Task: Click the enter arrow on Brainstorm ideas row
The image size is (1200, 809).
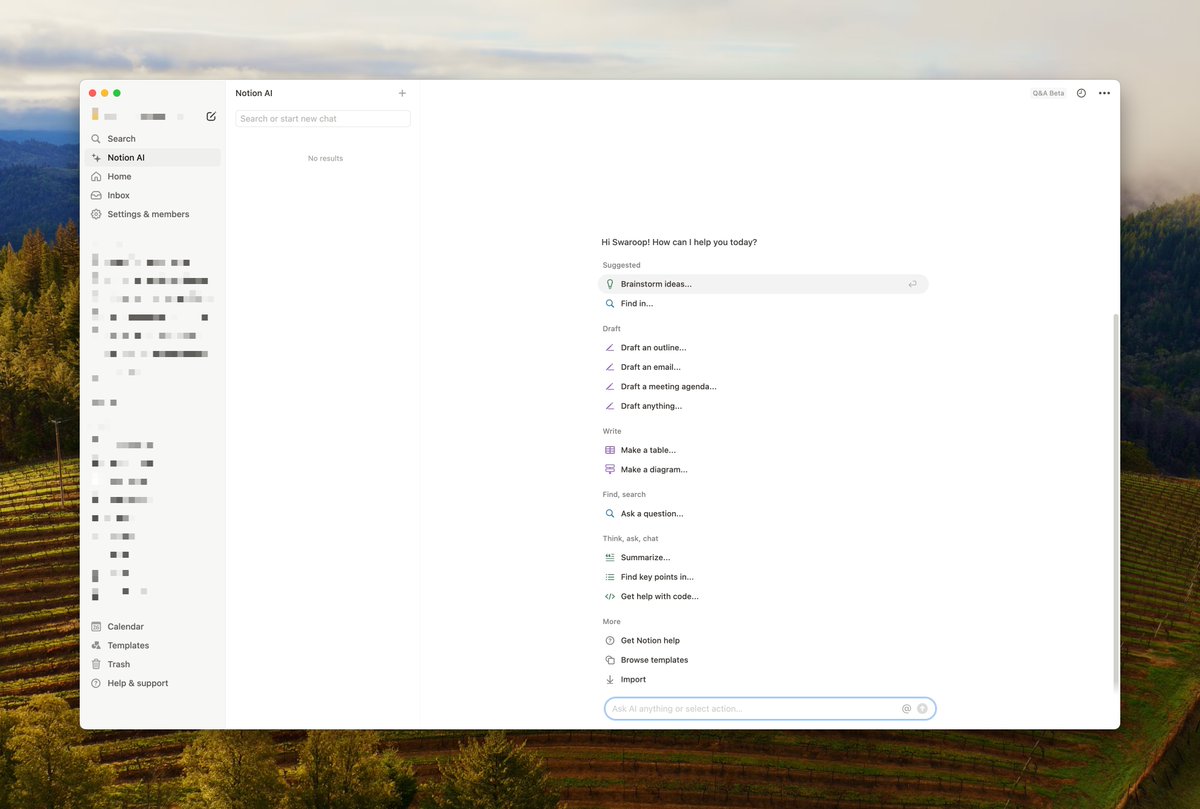Action: 912,284
